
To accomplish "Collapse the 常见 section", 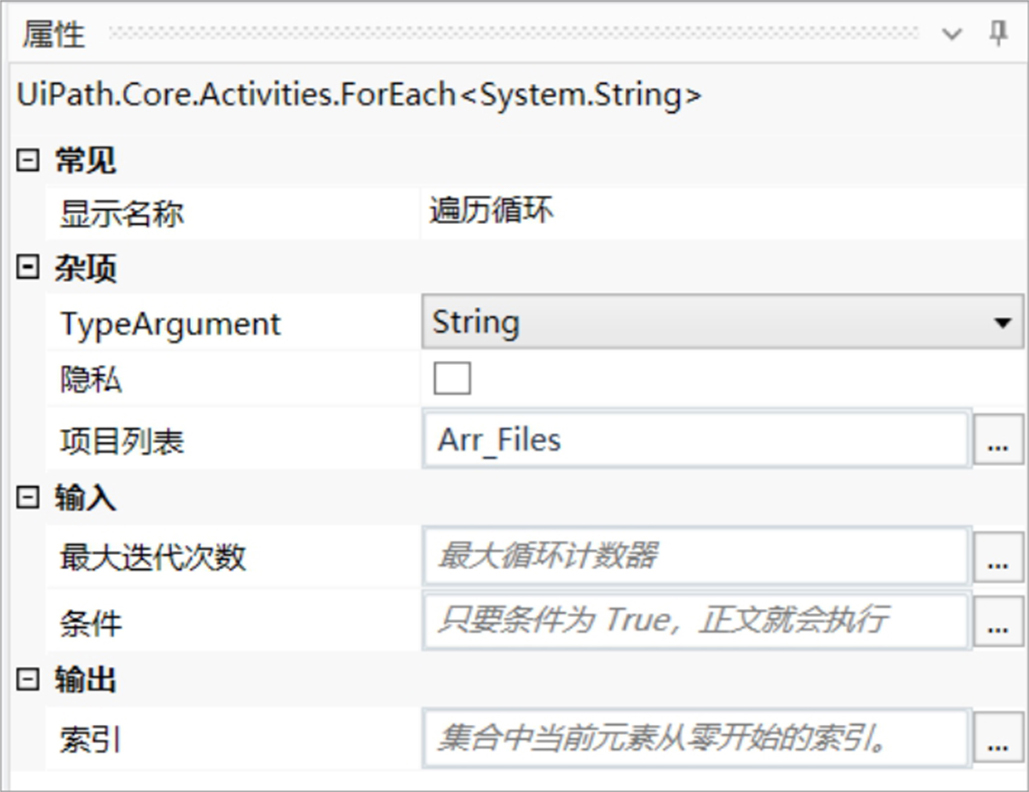I will click(x=28, y=159).
